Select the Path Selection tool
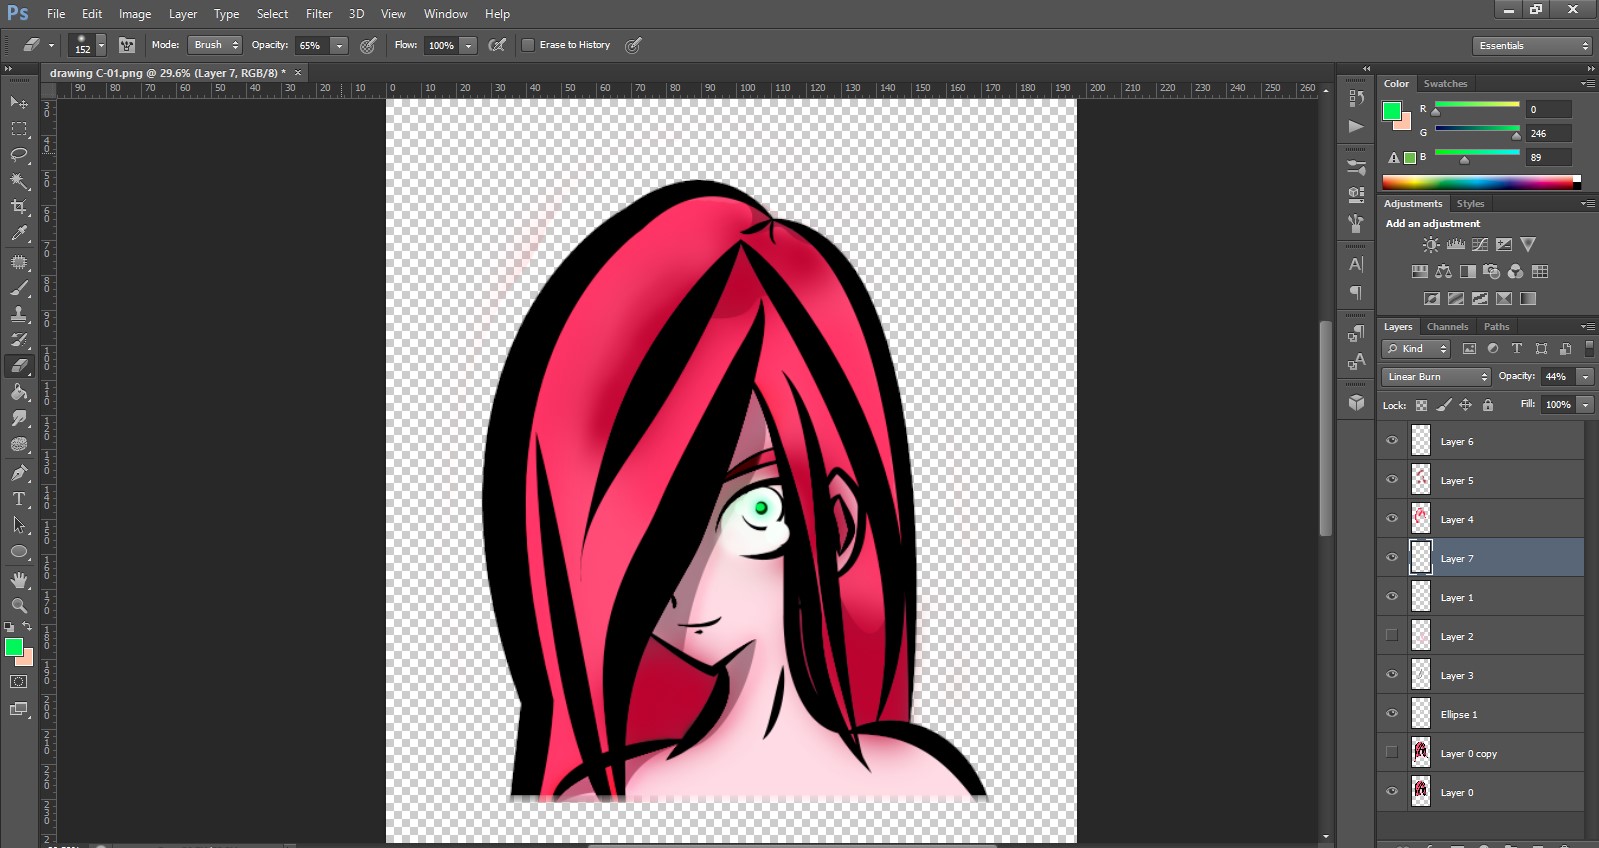This screenshot has width=1599, height=848. pos(19,525)
